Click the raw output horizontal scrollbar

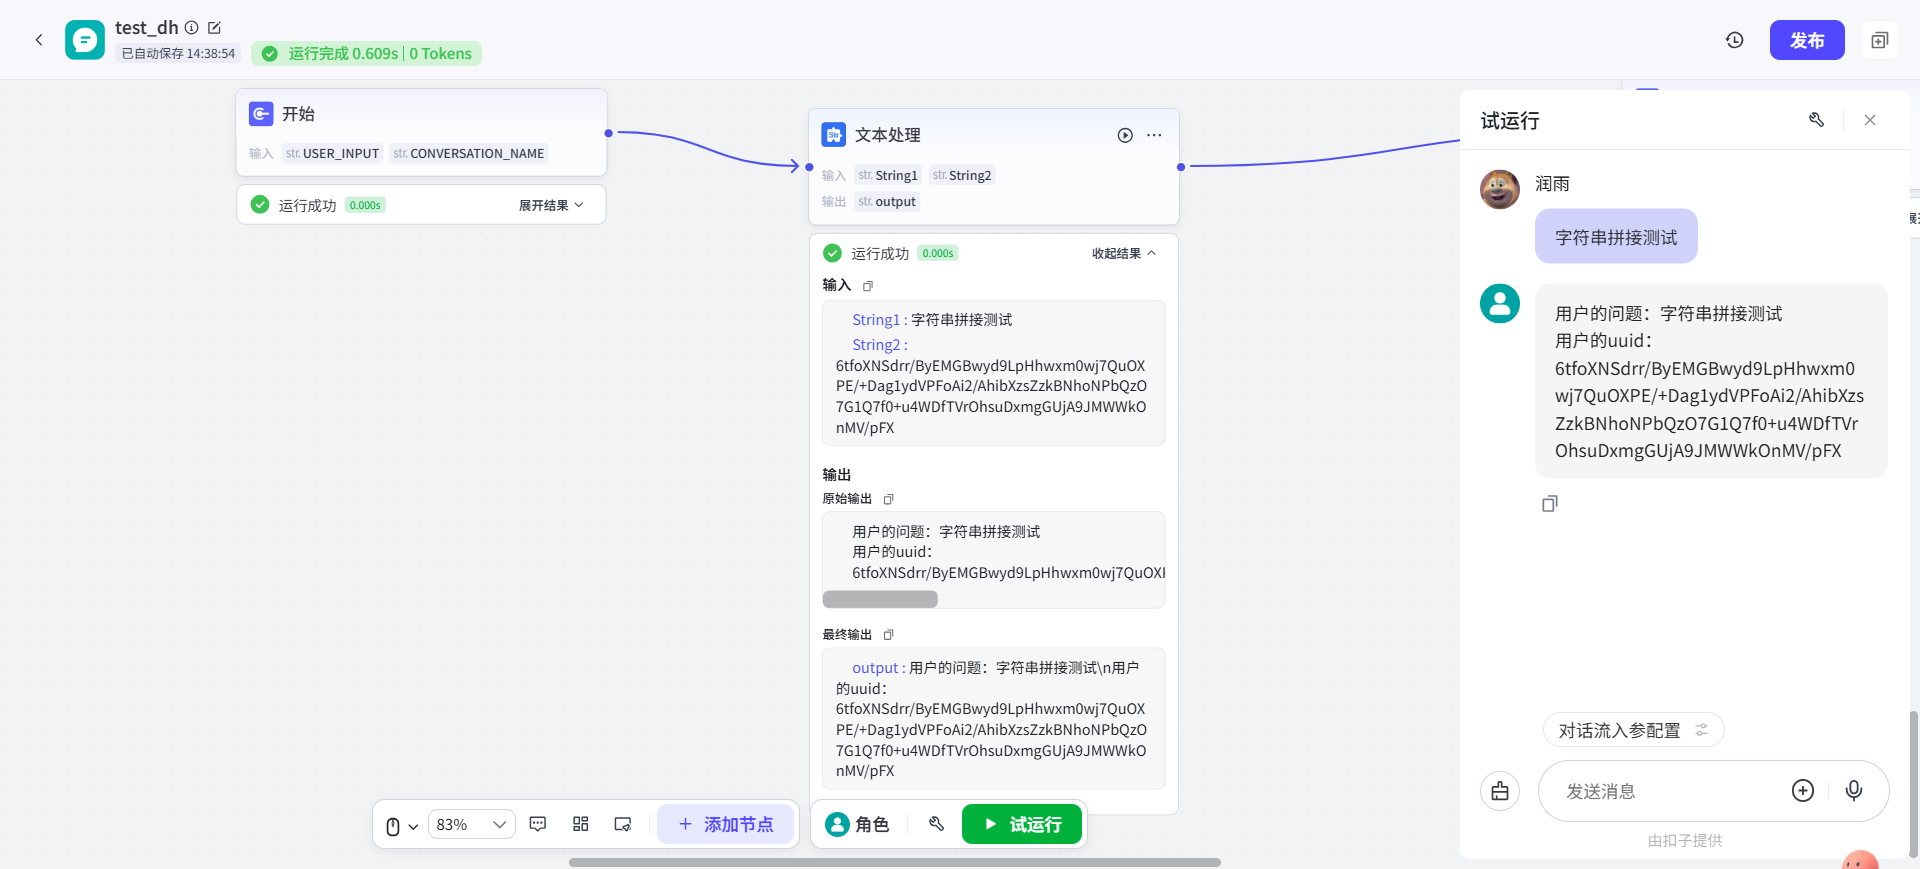(880, 599)
